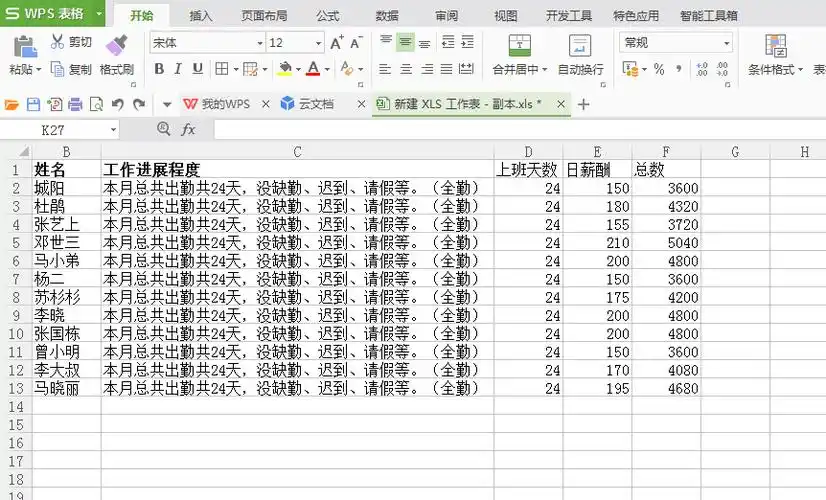Expand the Paste (粘贴) dropdown arrow
Image resolution: width=826 pixels, height=500 pixels.
38,70
